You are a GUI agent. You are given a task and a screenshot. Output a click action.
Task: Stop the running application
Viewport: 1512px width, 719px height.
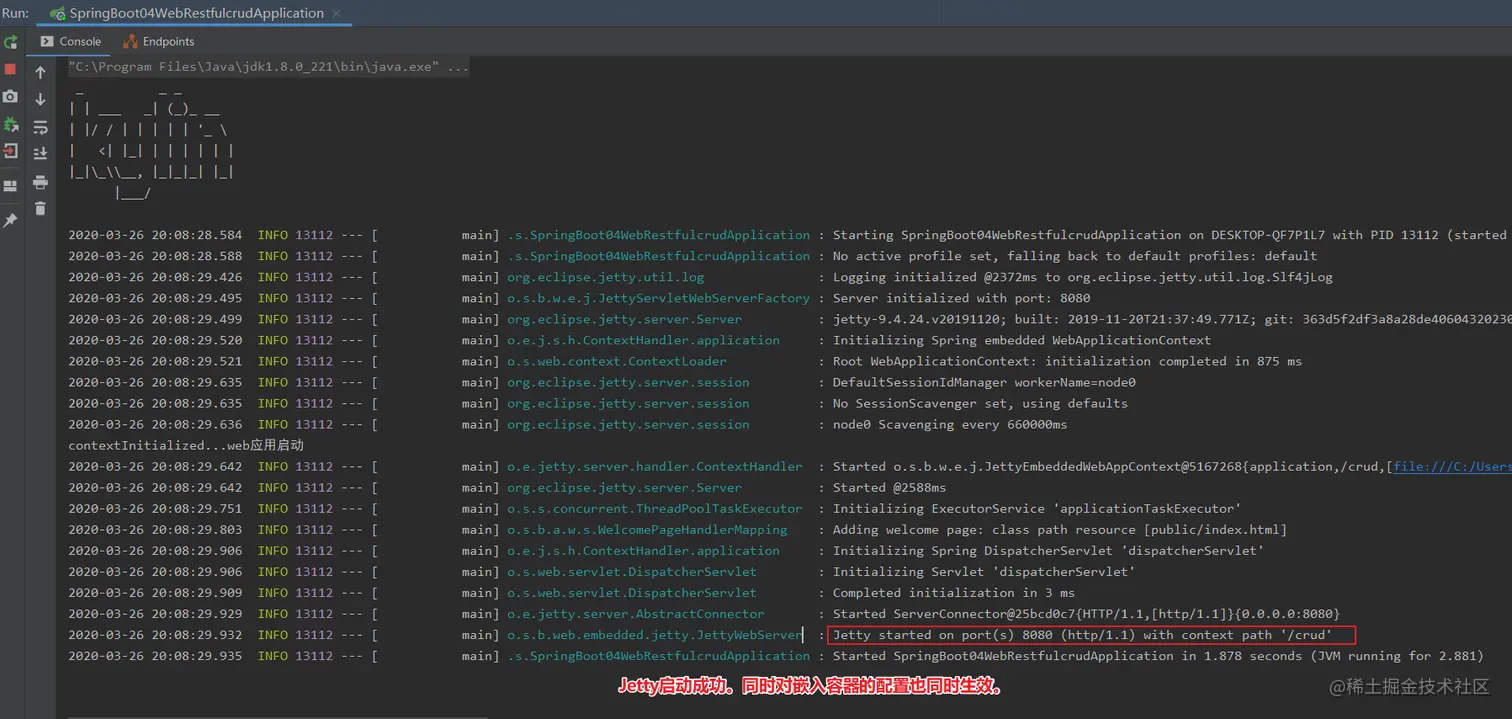pos(10,70)
